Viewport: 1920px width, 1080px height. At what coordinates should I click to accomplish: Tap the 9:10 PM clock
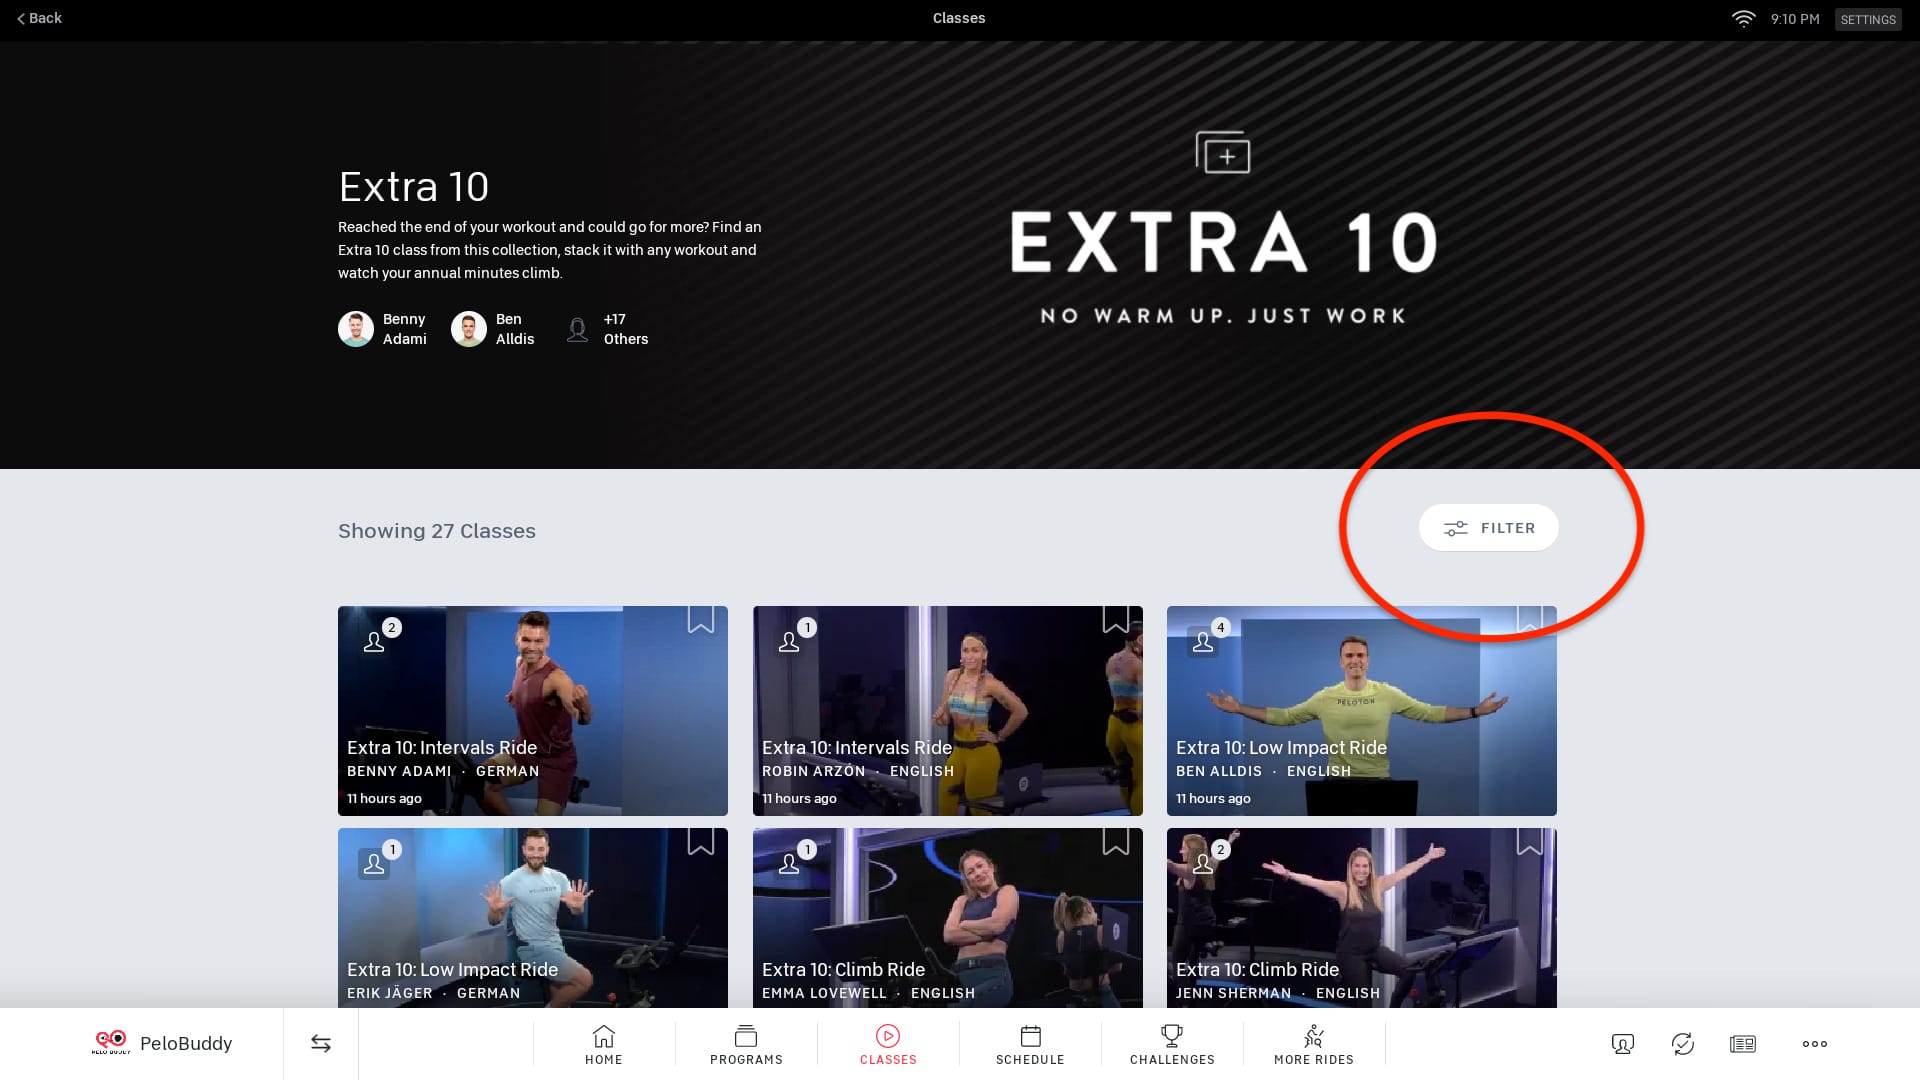click(x=1794, y=19)
